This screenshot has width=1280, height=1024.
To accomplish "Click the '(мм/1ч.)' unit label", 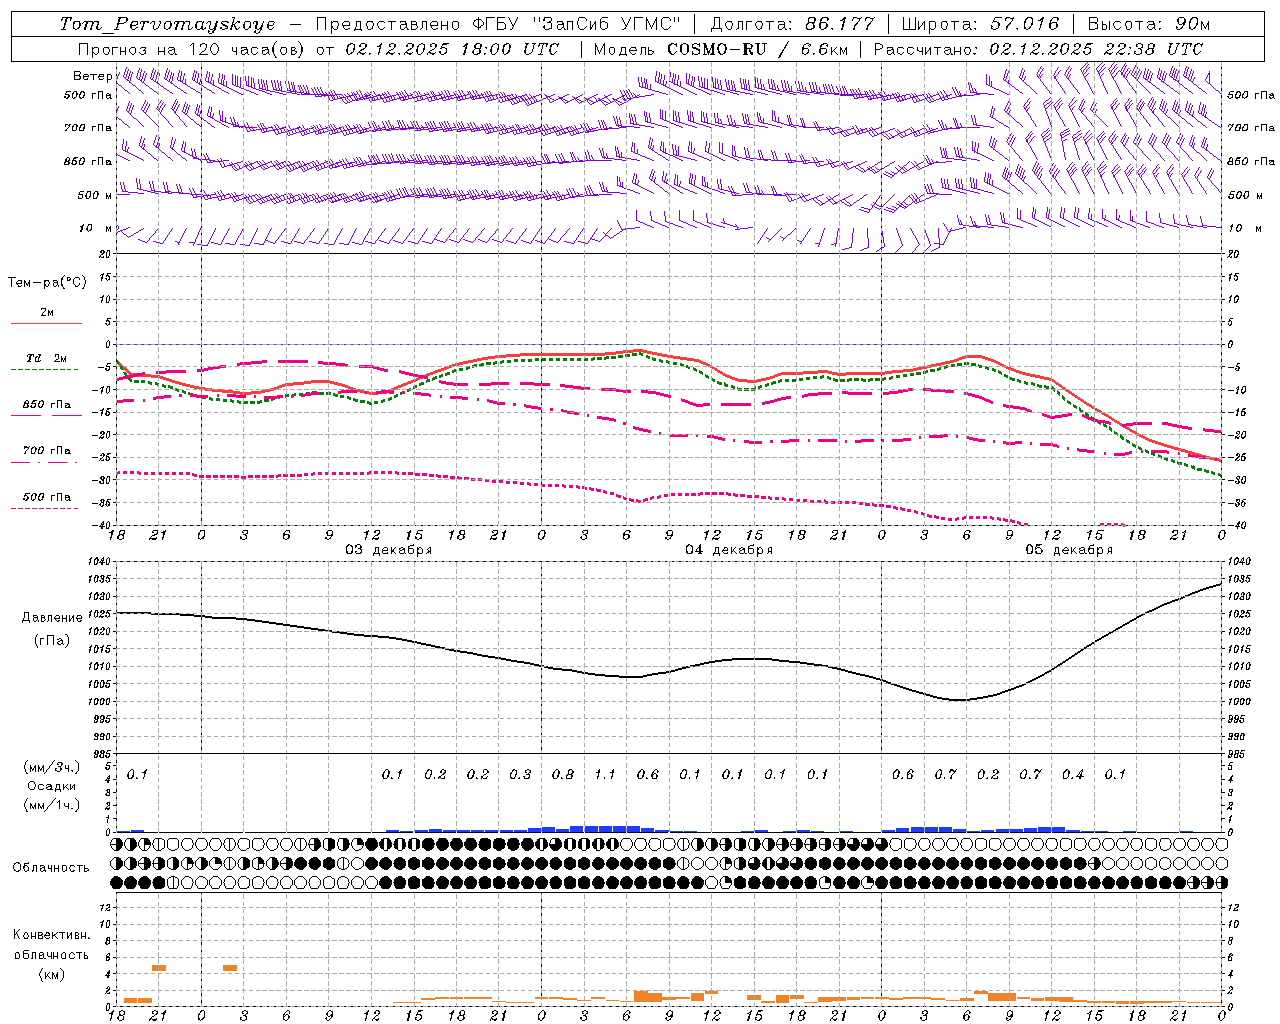I will [52, 805].
